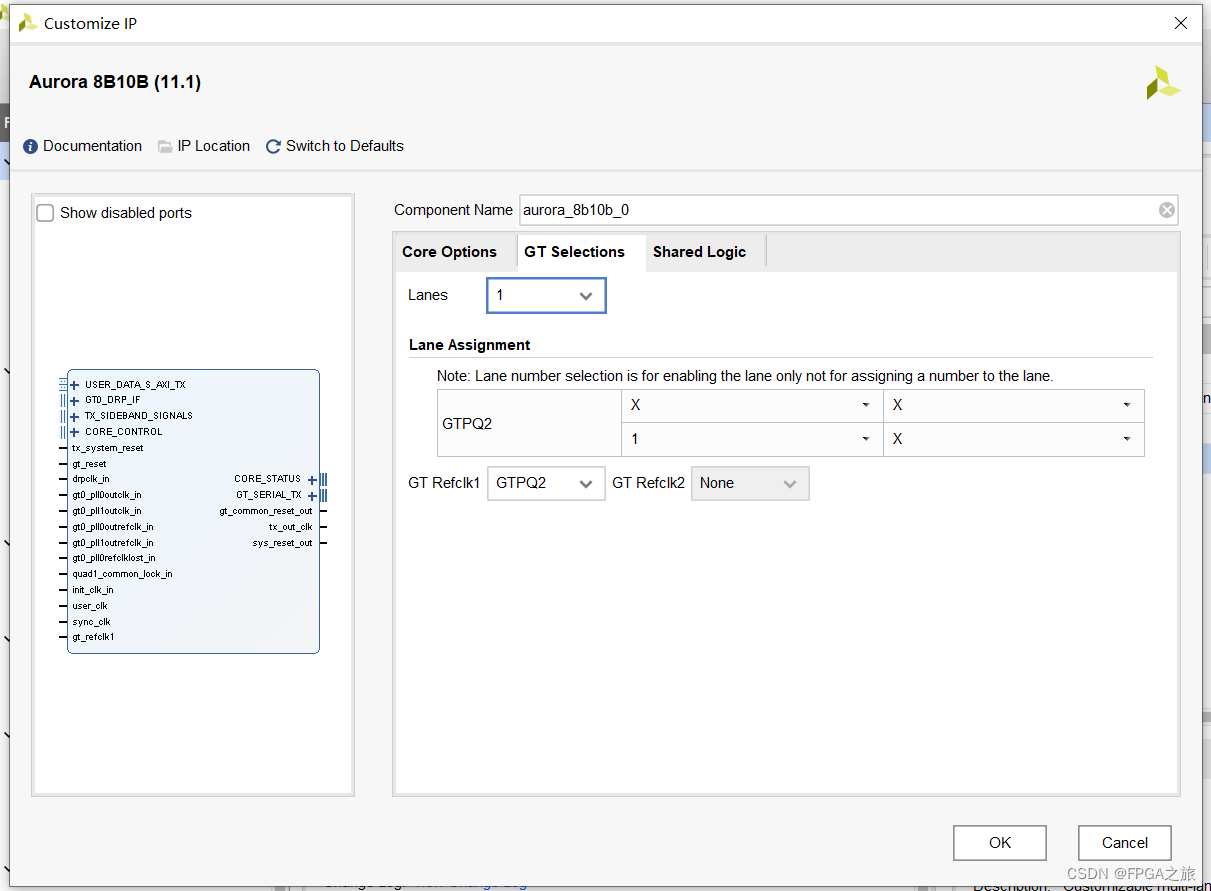
Task: Click the gt_refclk1 port label
Action: [93, 637]
